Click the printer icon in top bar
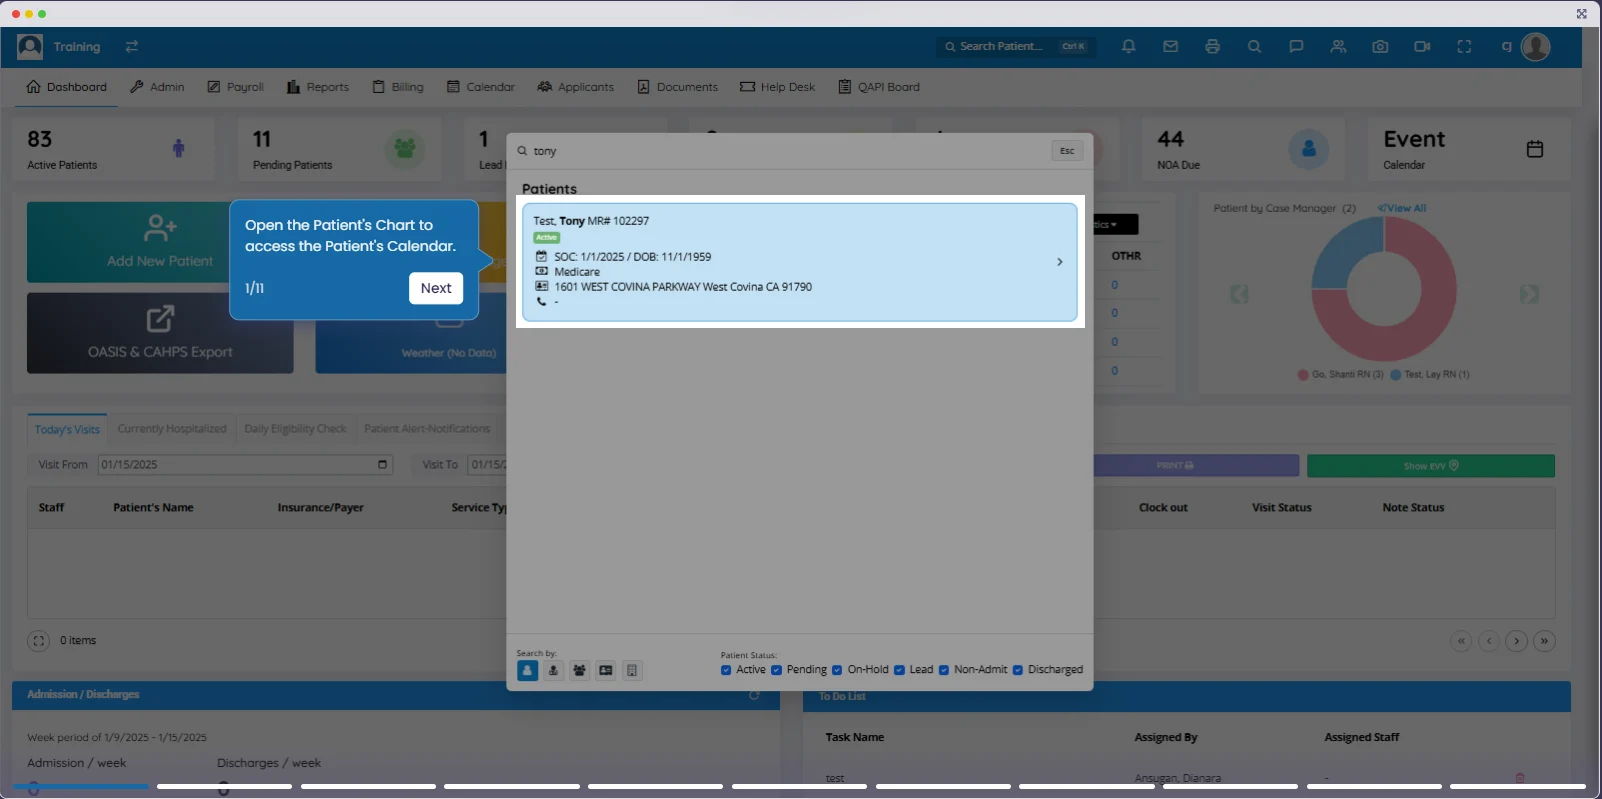 tap(1212, 46)
